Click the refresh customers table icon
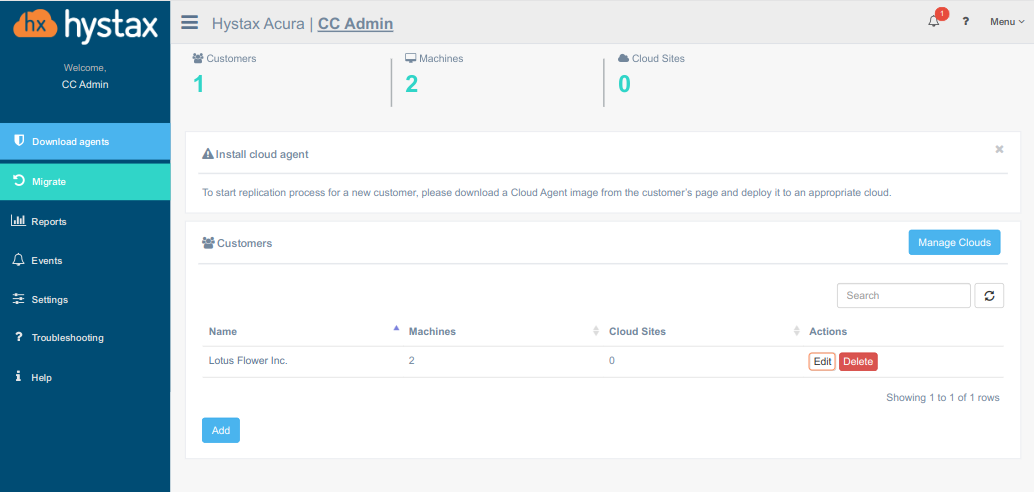 coord(989,296)
